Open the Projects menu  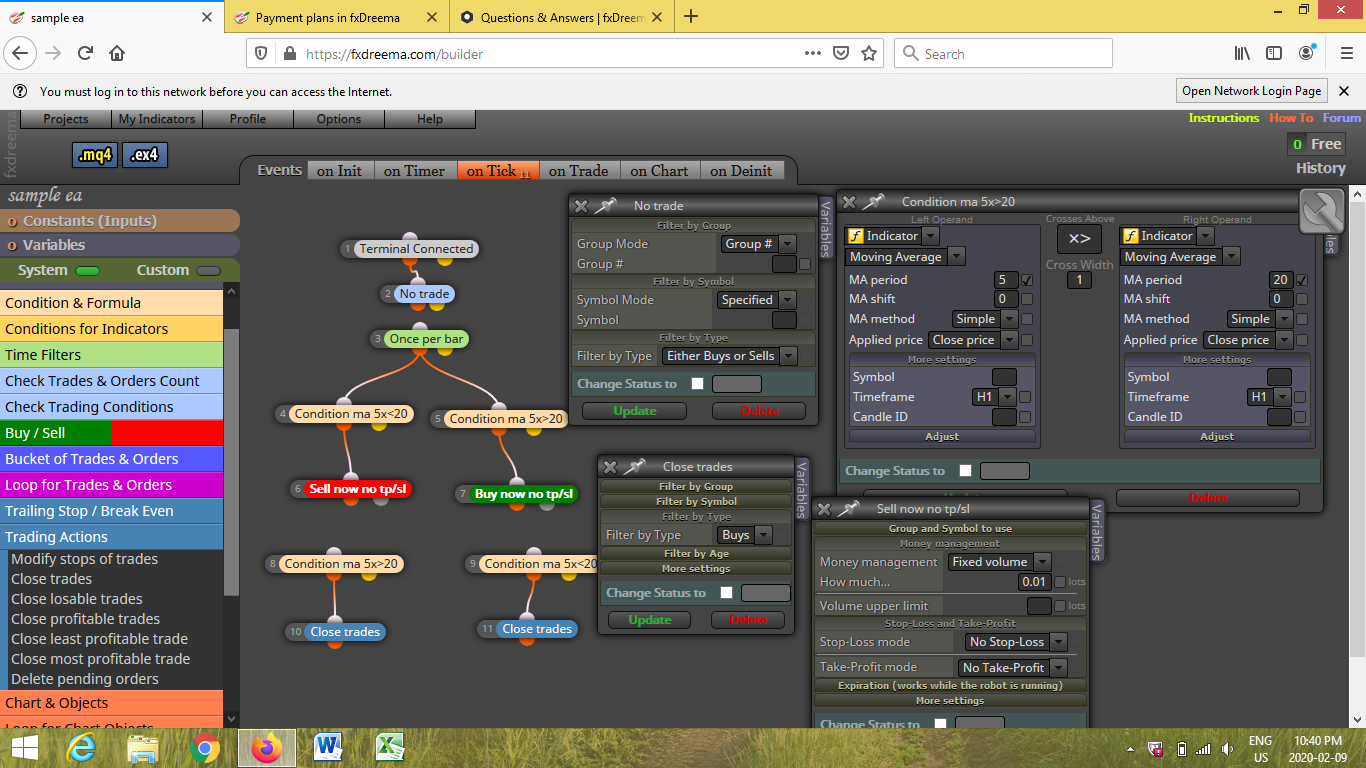66,119
